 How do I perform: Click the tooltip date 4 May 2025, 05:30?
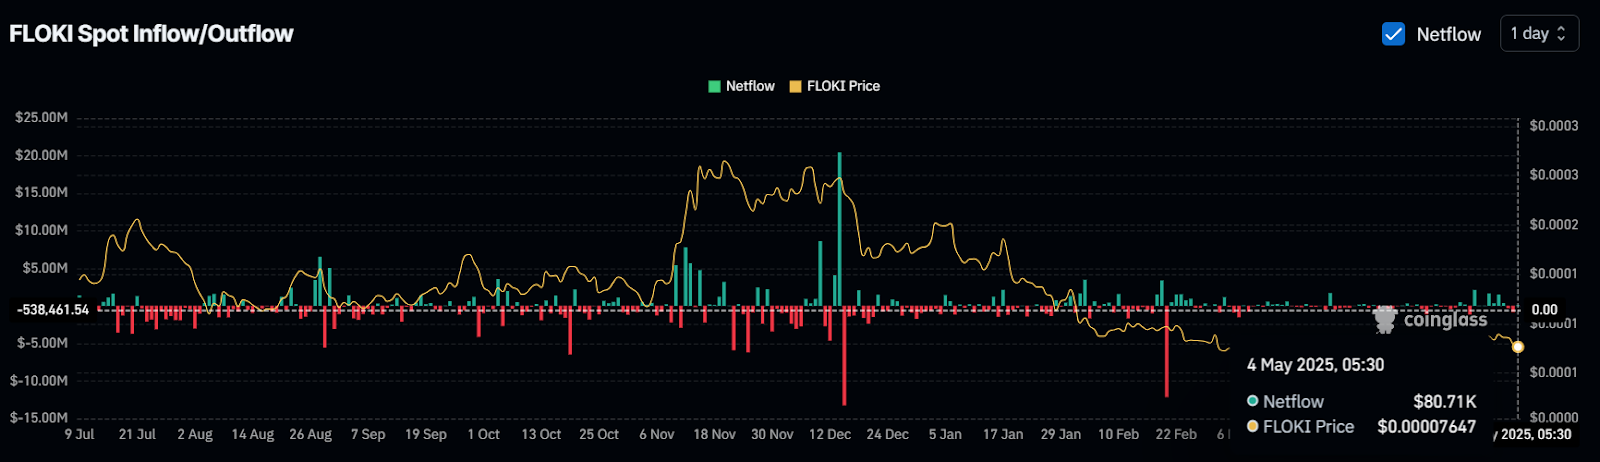click(x=1315, y=365)
